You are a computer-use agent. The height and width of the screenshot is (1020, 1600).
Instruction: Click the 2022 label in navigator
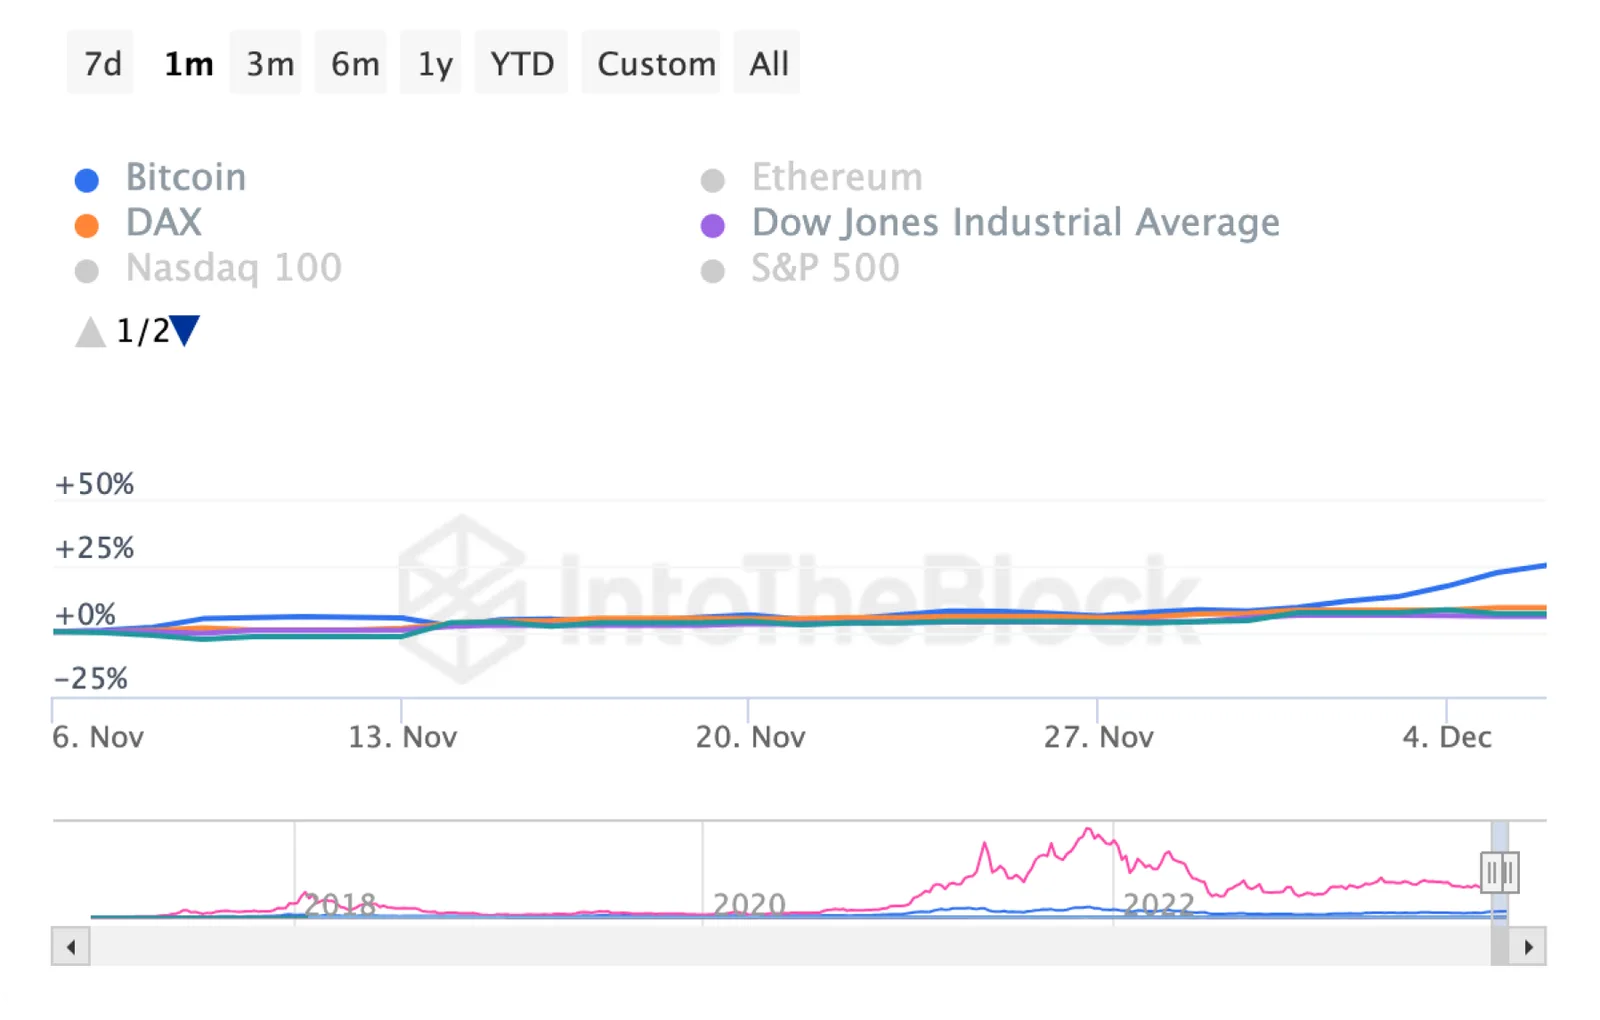click(1159, 905)
